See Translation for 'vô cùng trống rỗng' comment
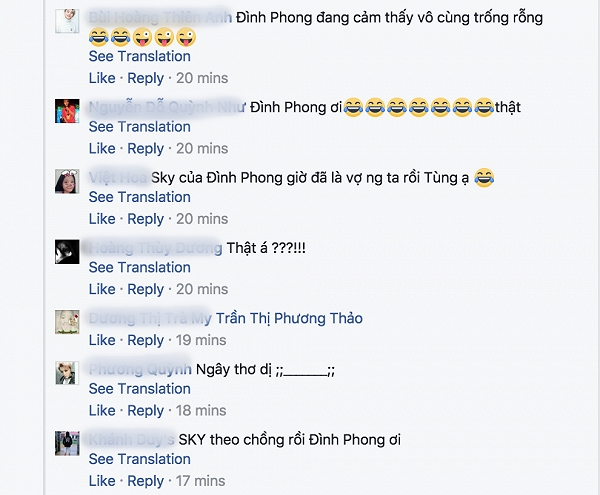Screen dimensions: 600x495 click(x=140, y=56)
